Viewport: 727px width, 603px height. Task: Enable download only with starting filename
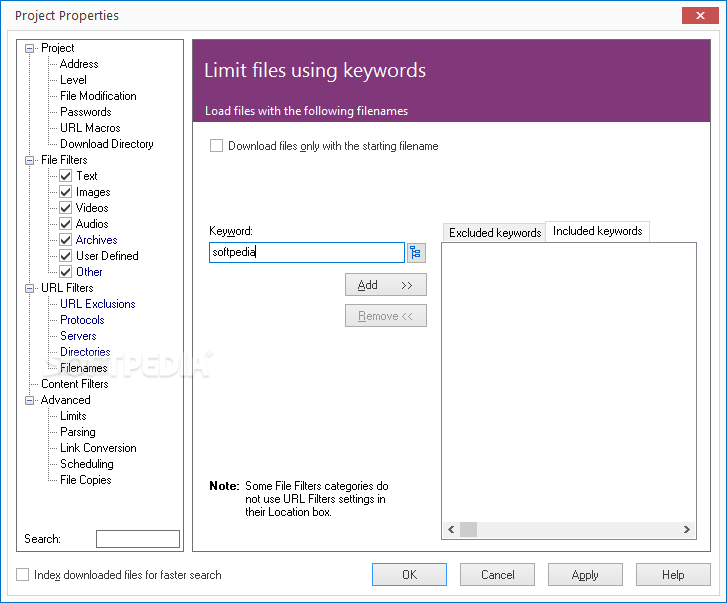click(217, 146)
